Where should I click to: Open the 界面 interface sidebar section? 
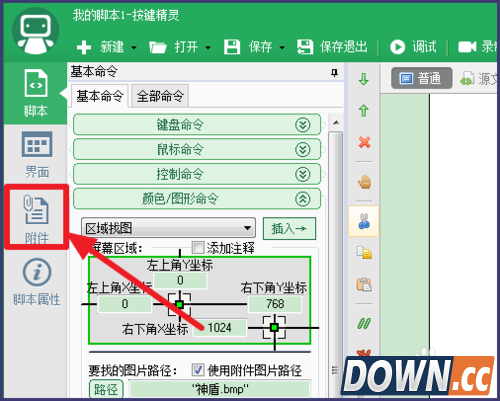tap(37, 155)
